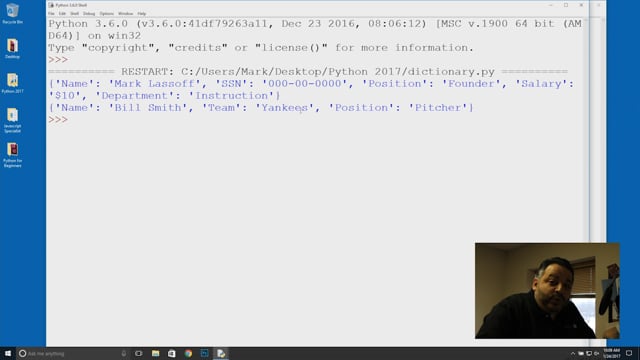Select the Desktop shortcut icon on desktop

point(12,49)
